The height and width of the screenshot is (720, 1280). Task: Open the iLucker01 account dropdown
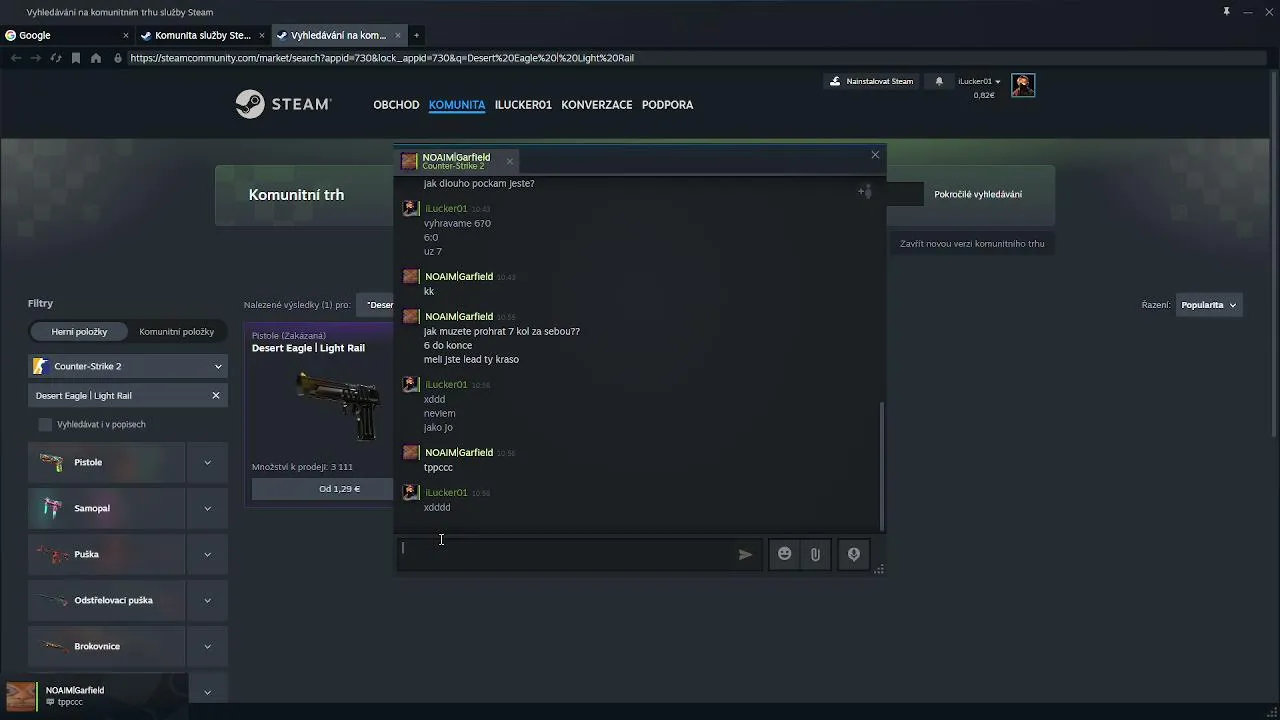click(x=979, y=81)
